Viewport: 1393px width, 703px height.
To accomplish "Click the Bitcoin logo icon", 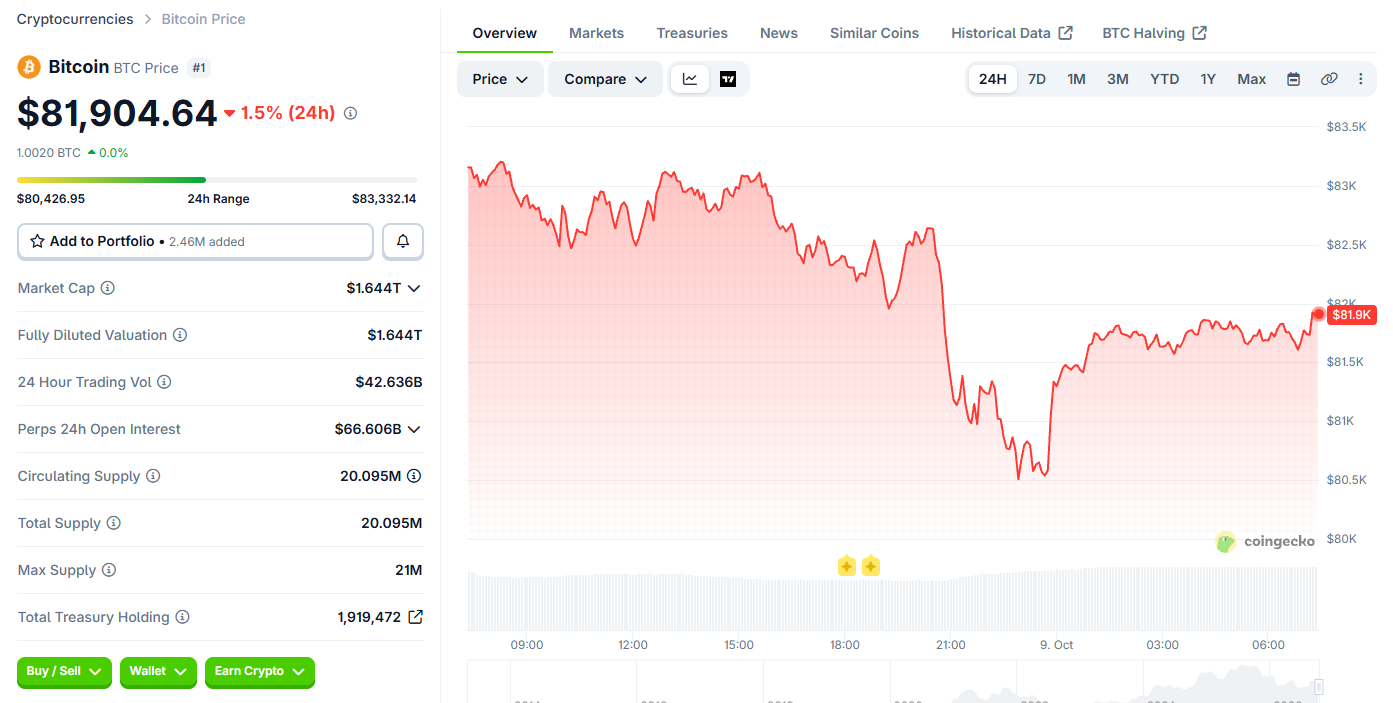I will 29,67.
